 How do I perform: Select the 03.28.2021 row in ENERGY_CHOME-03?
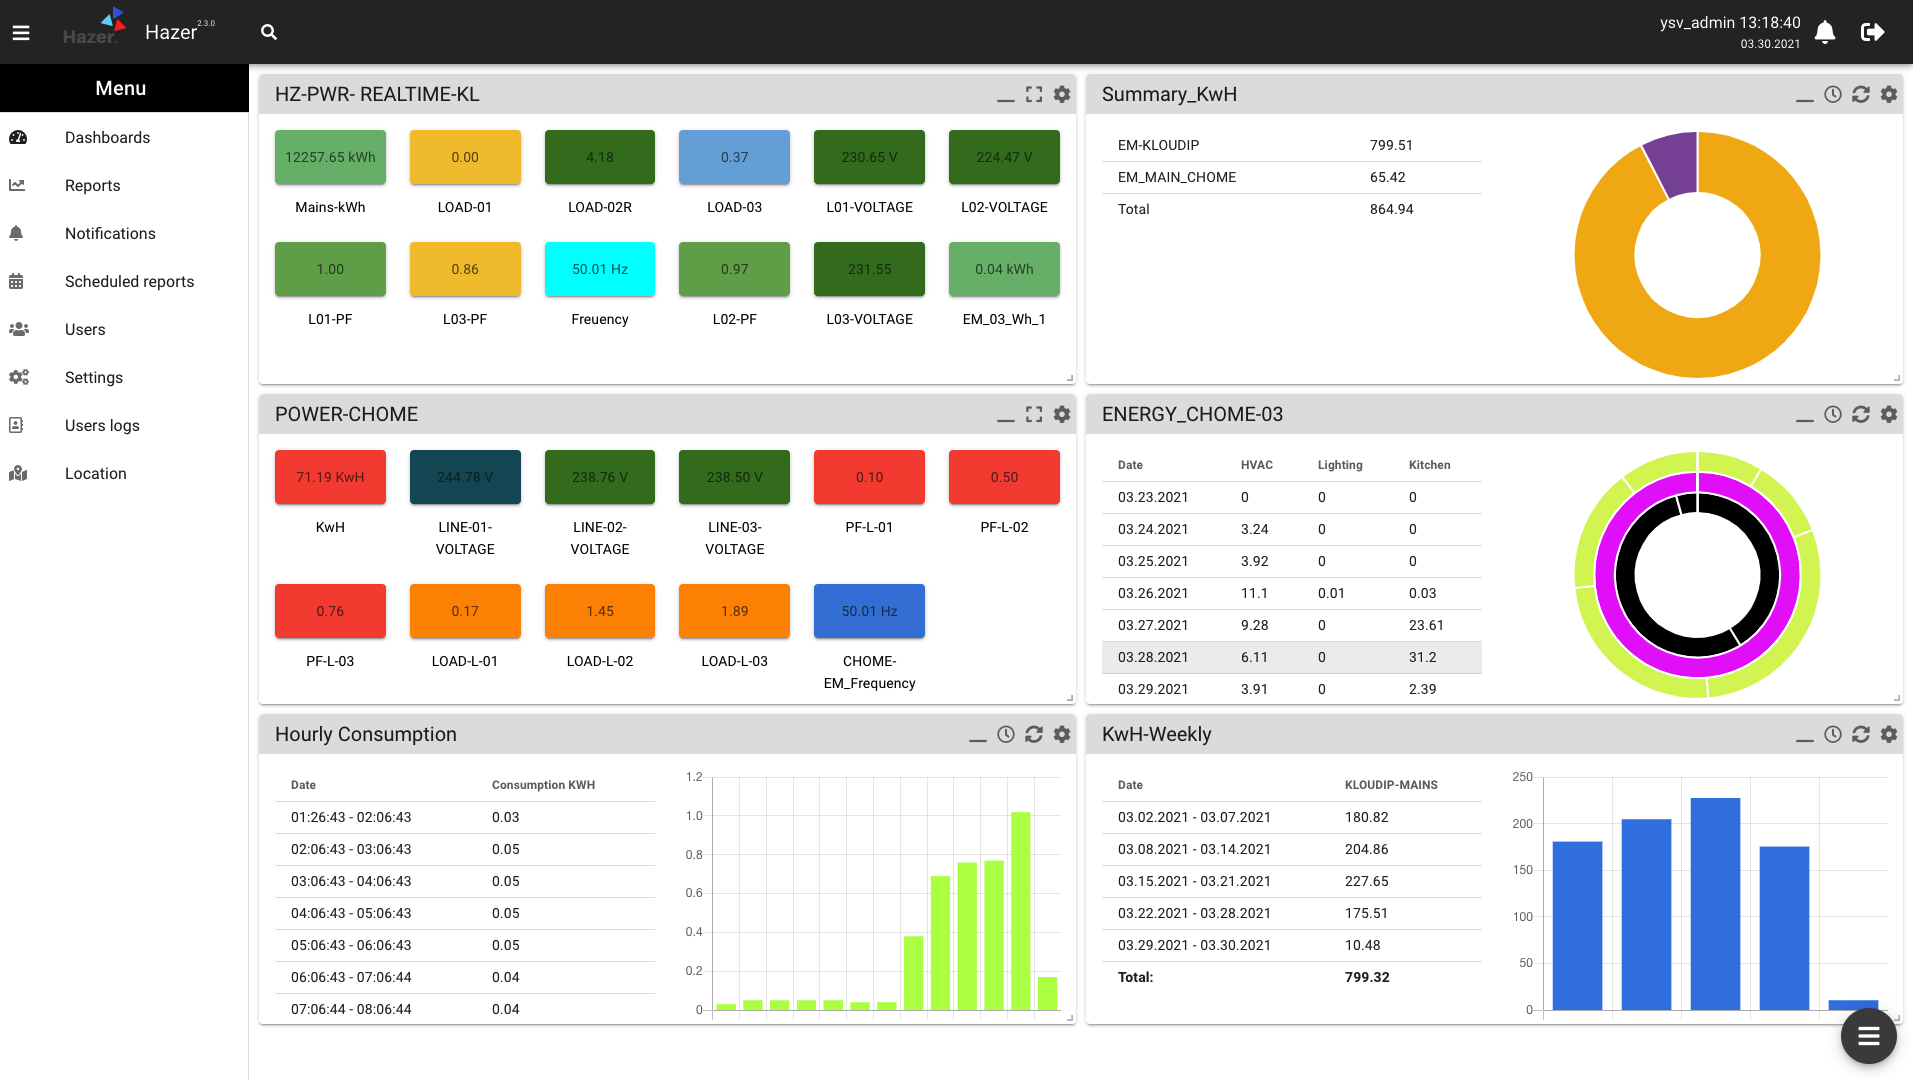(1292, 657)
